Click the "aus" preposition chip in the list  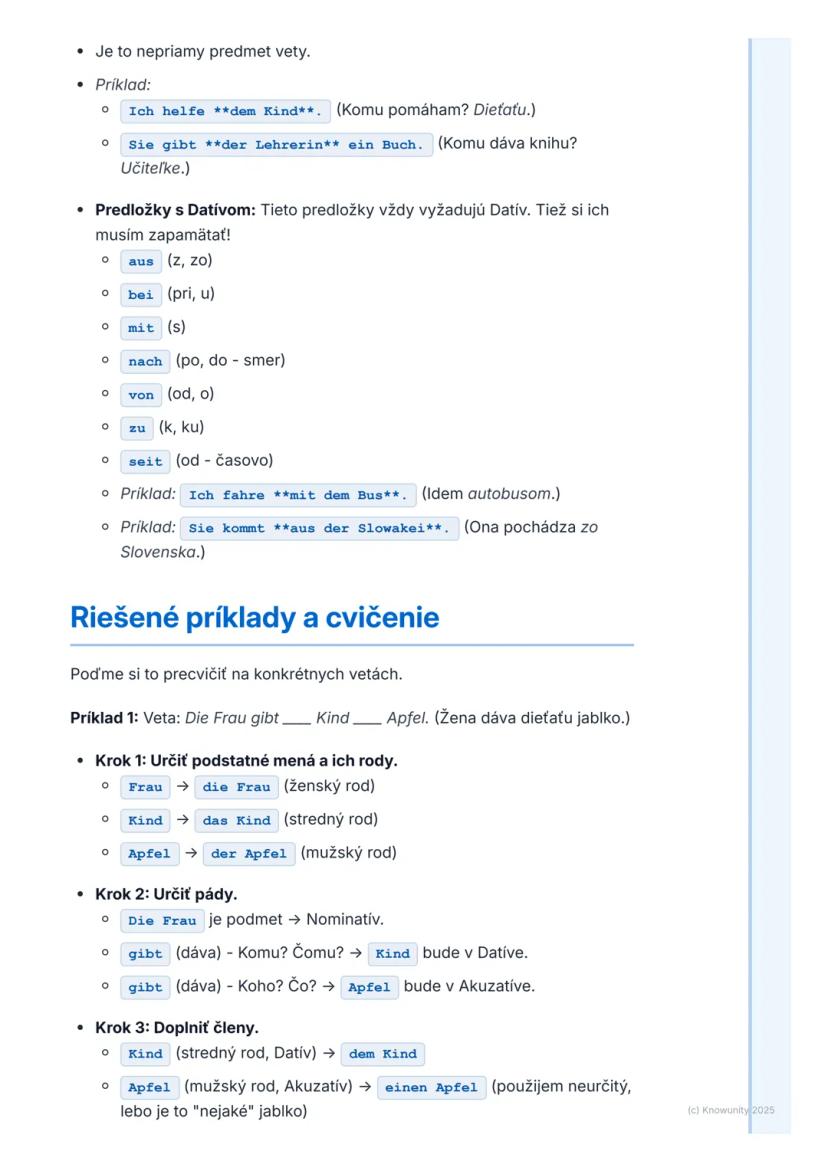[141, 261]
